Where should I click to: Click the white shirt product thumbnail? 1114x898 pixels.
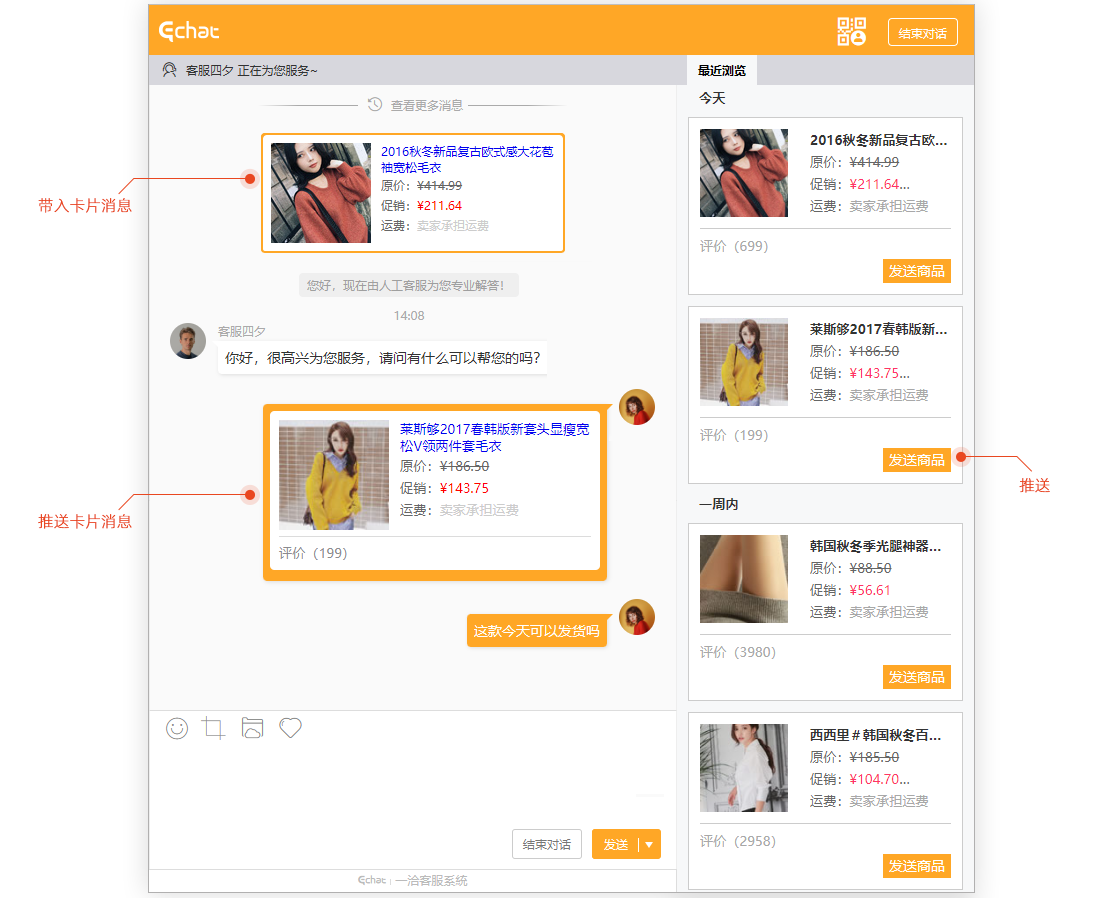pos(743,767)
